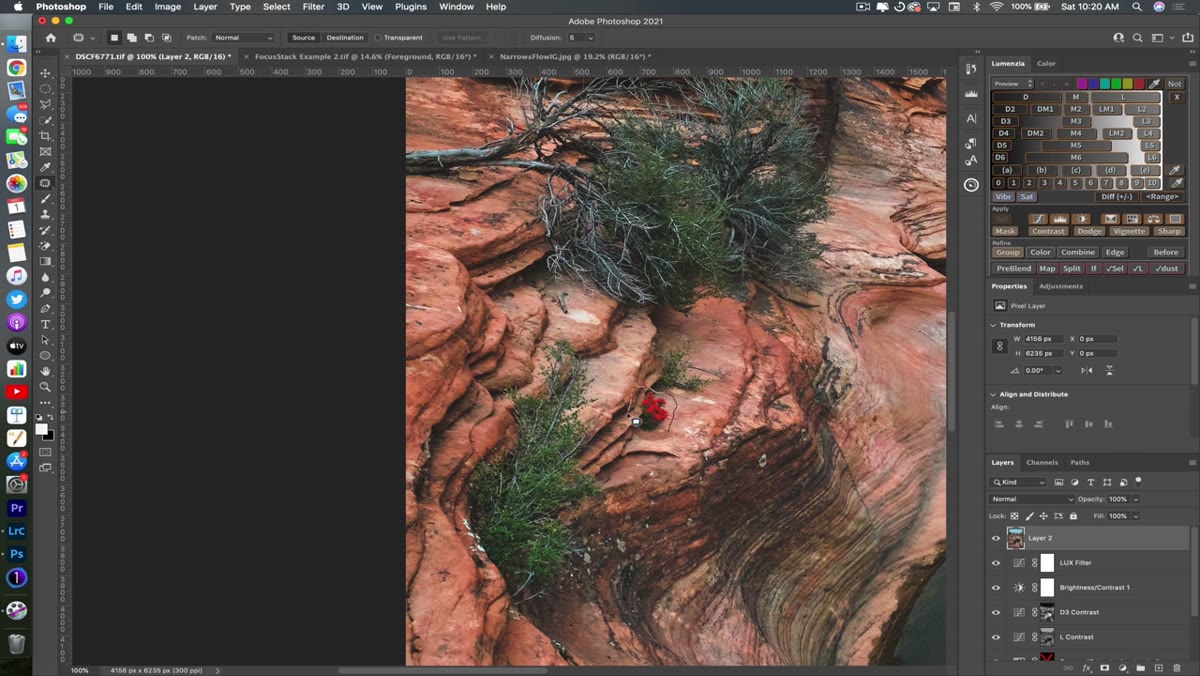Image resolution: width=1200 pixels, height=676 pixels.
Task: Click the Destination button in options bar
Action: point(345,38)
